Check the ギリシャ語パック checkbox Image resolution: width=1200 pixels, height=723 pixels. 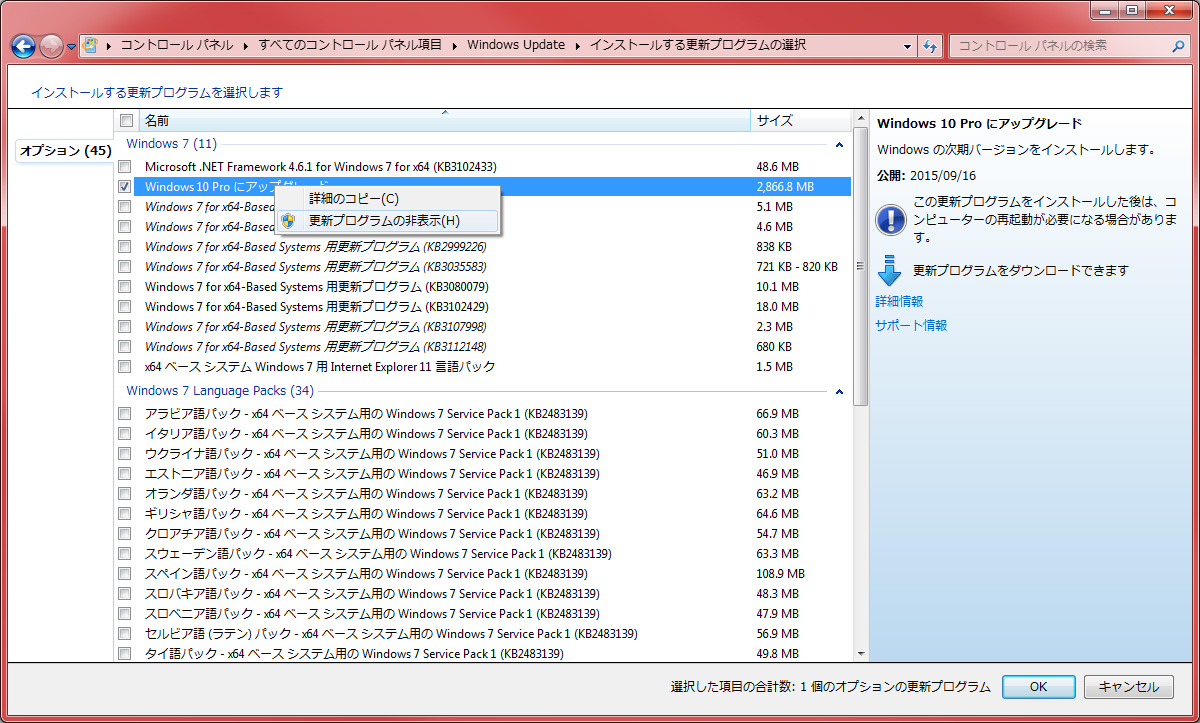124,514
